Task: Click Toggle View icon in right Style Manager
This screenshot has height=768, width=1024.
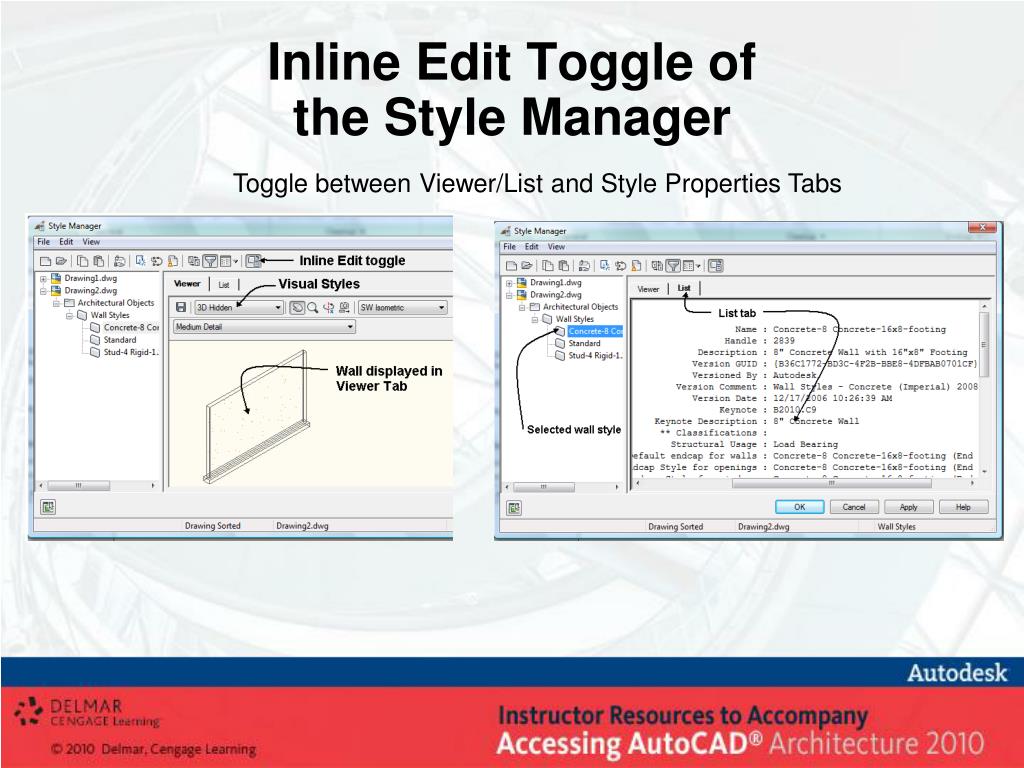Action: (657, 266)
